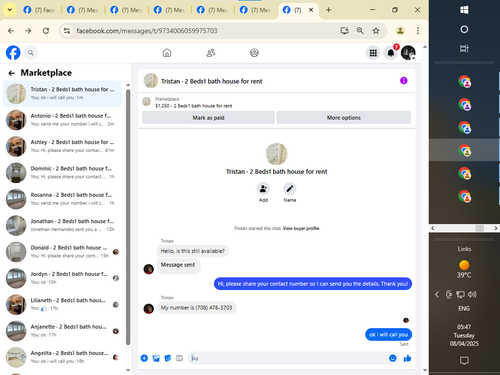Screen dimensions: 500x375
Task: Choose a GIF in the composer
Action: coord(179,358)
